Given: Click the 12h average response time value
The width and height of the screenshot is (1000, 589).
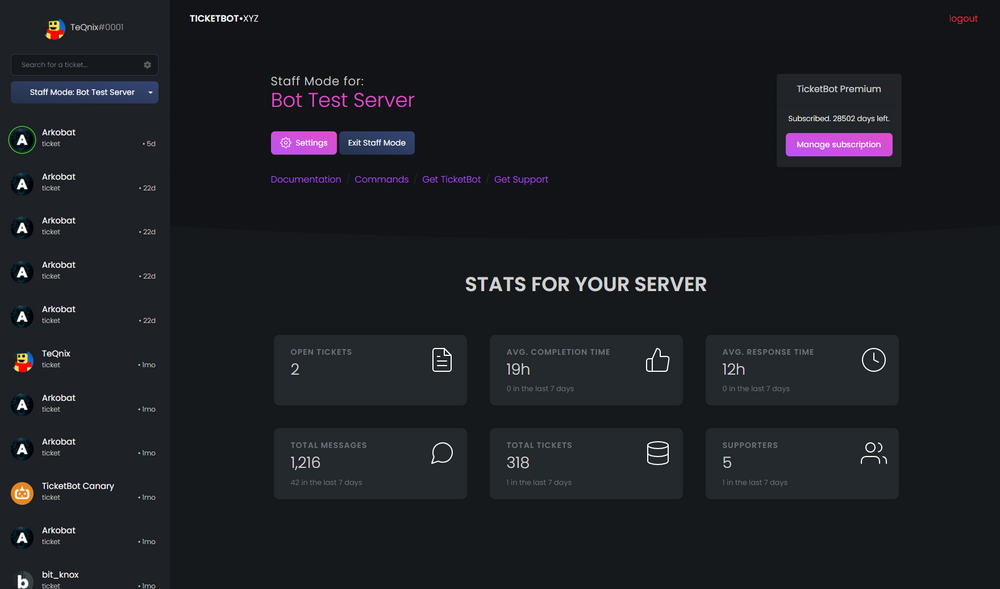Looking at the screenshot, I should click(733, 369).
